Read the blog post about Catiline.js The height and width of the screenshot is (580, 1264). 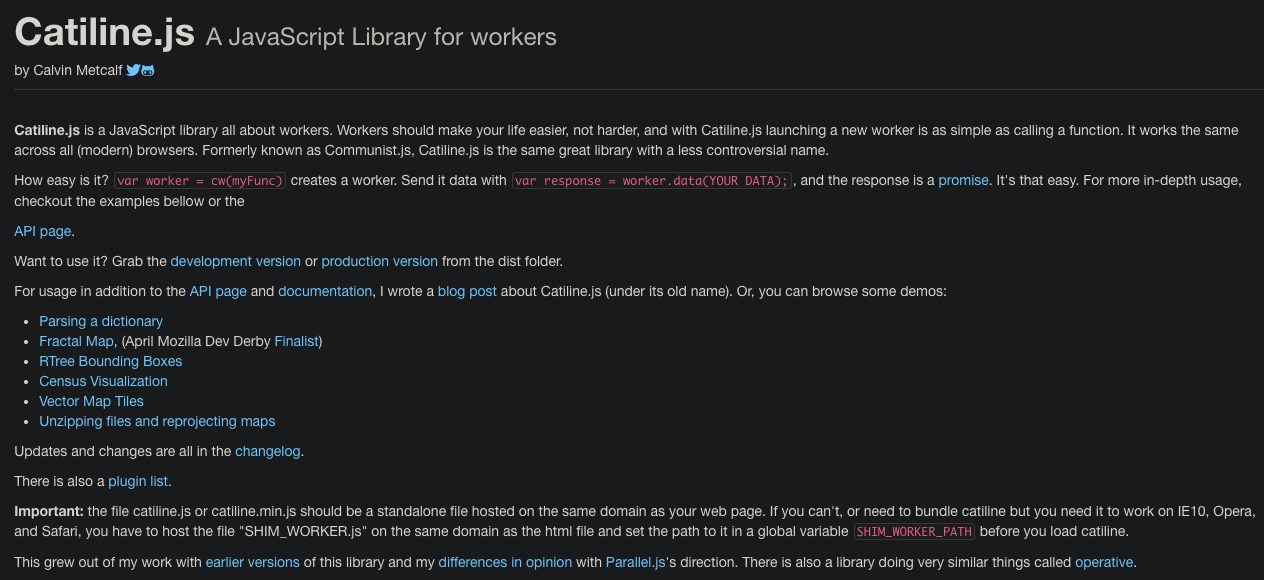[x=467, y=291]
